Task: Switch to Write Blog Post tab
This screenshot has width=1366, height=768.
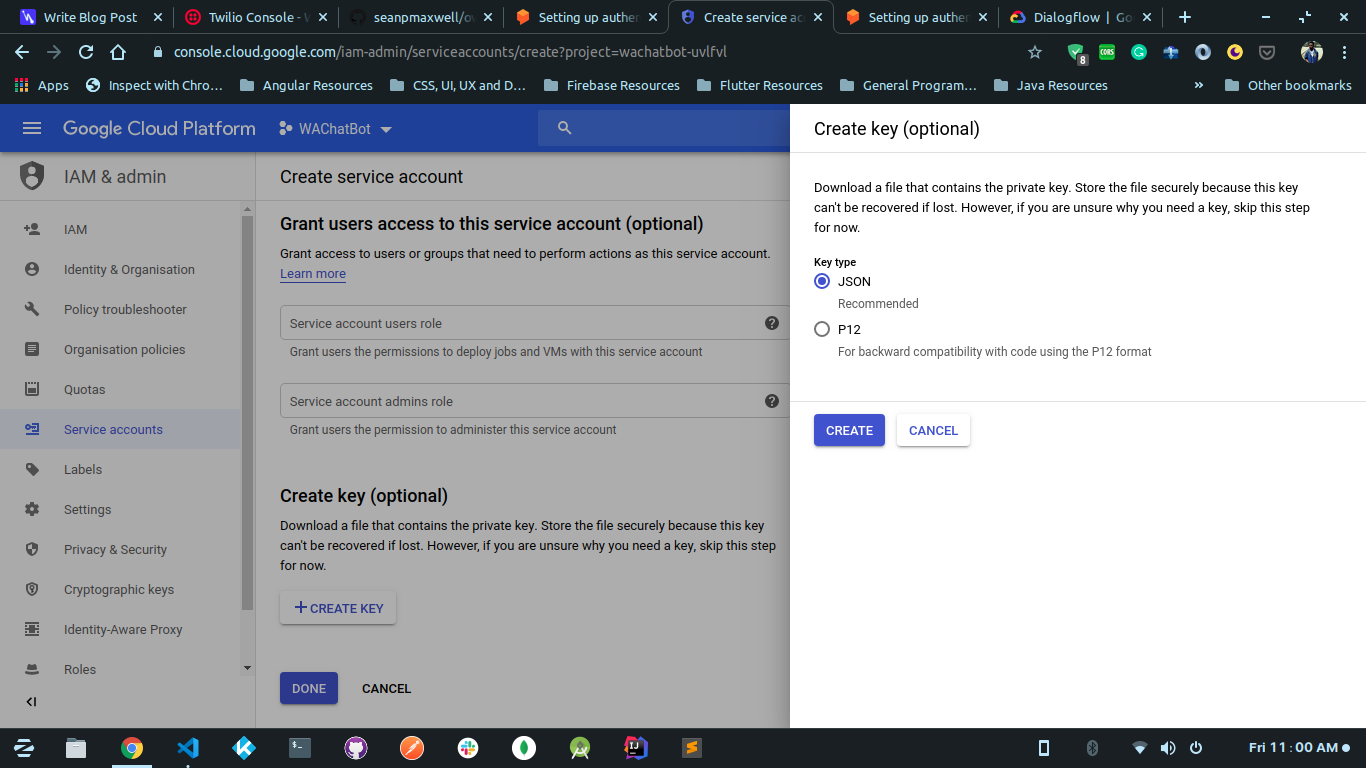Action: (90, 17)
